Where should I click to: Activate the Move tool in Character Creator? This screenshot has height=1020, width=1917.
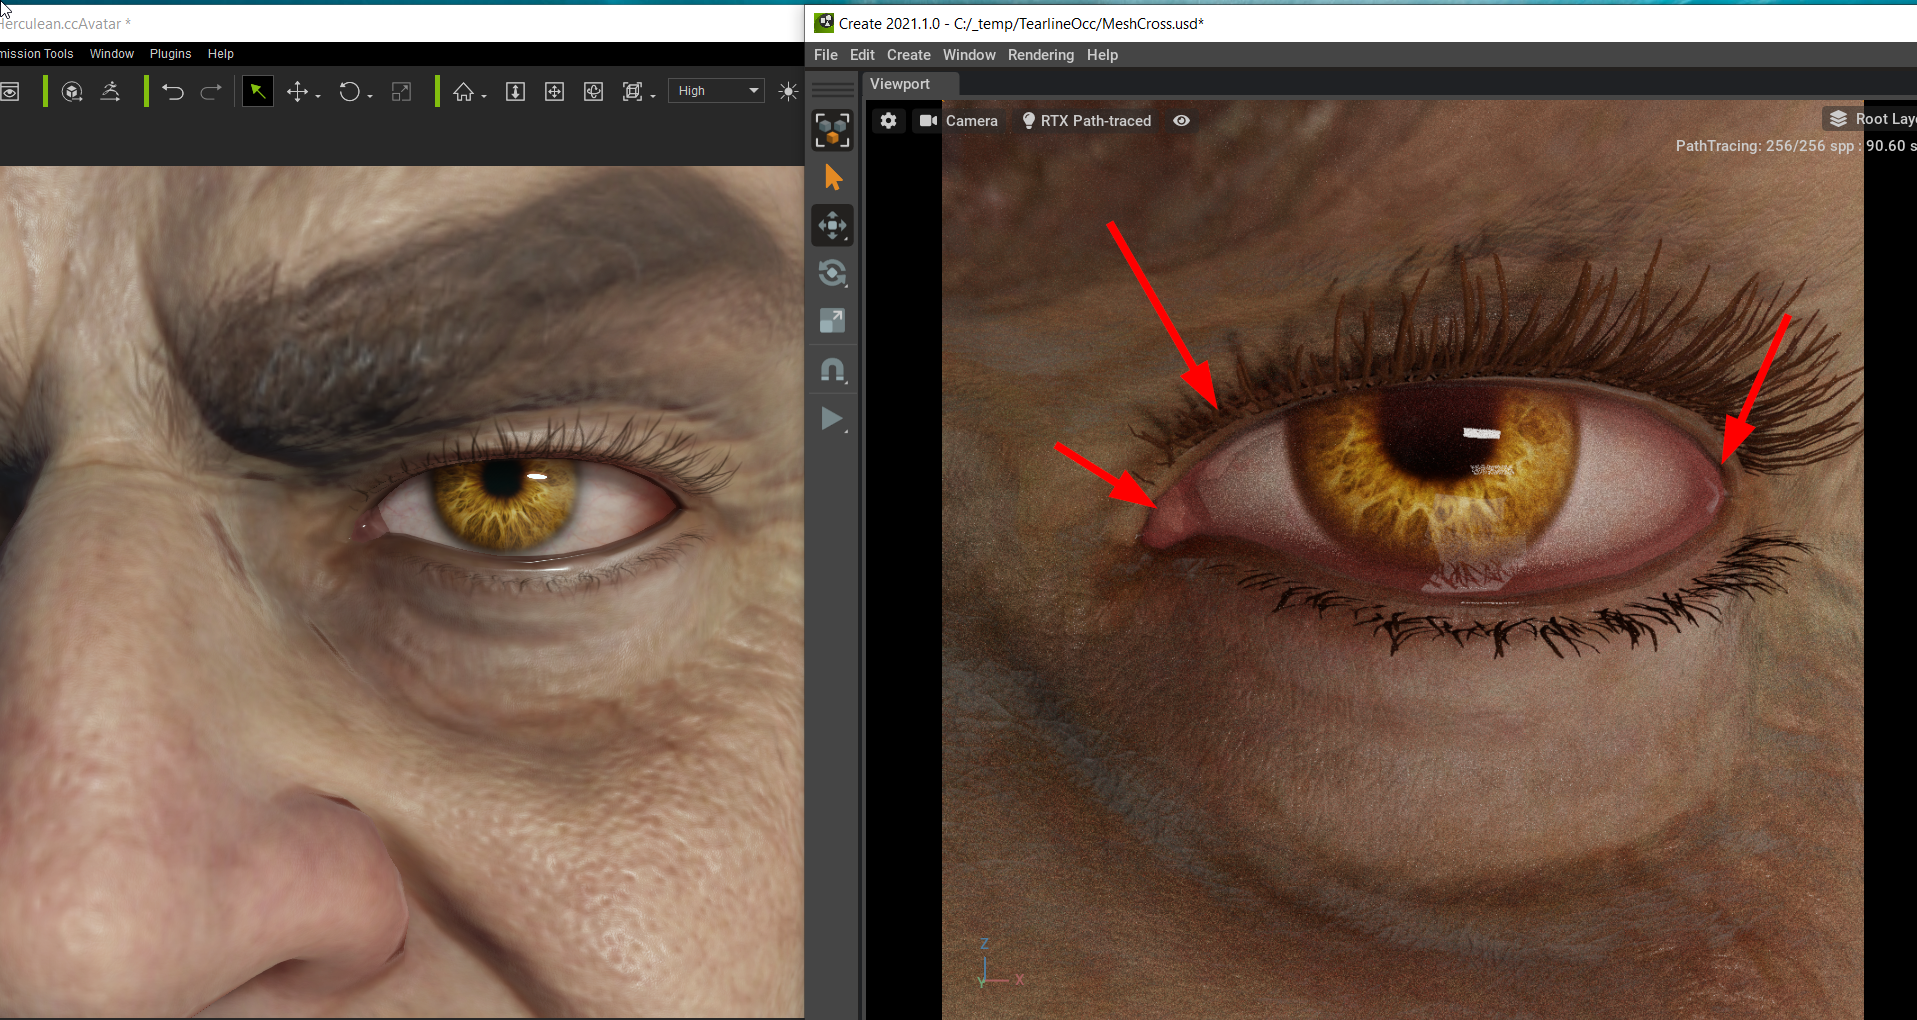297,92
